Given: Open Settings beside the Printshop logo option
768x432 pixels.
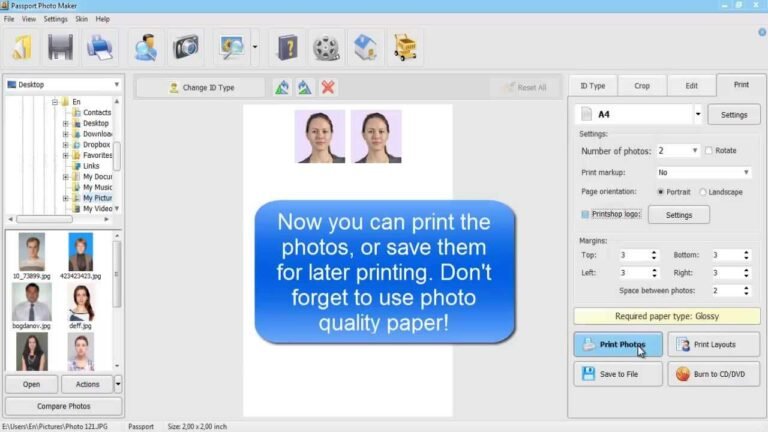Looking at the screenshot, I should click(678, 215).
